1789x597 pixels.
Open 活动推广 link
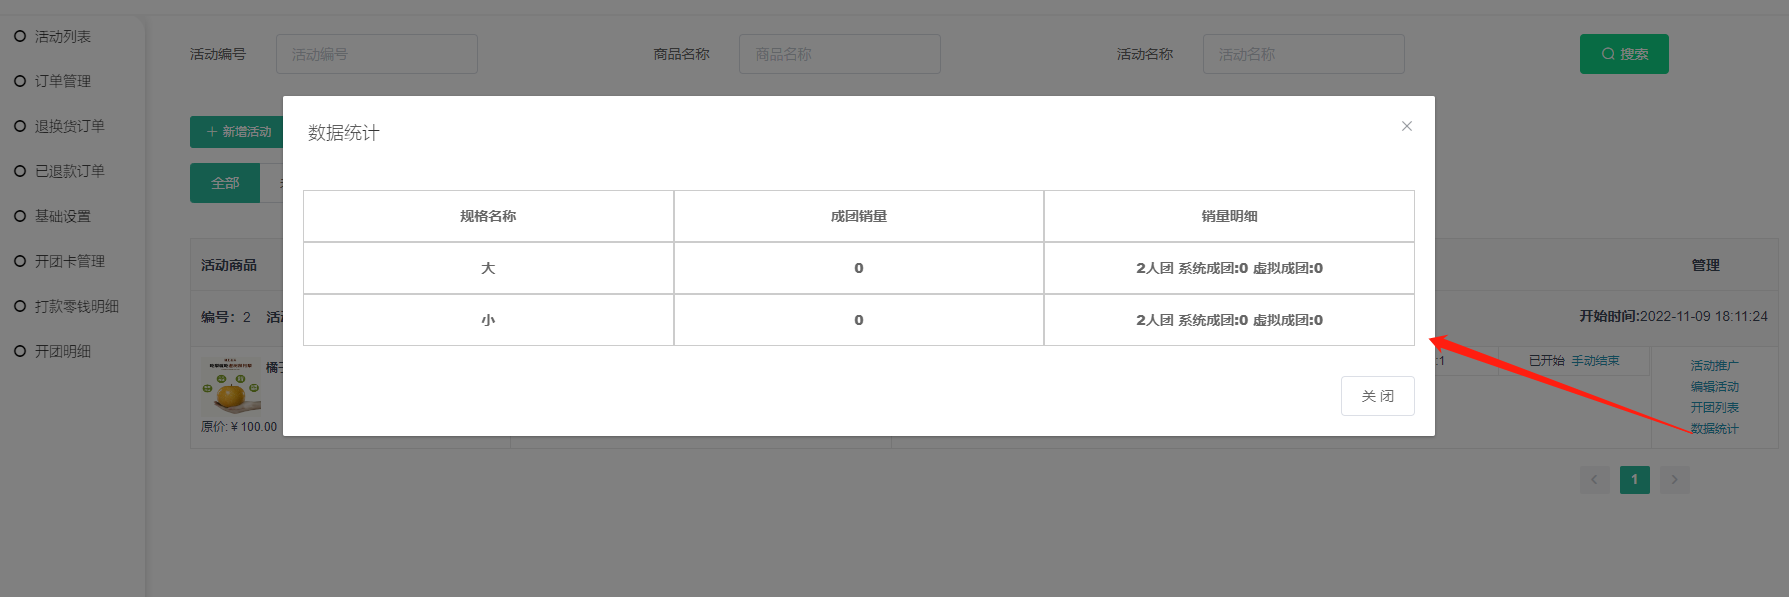(1714, 366)
